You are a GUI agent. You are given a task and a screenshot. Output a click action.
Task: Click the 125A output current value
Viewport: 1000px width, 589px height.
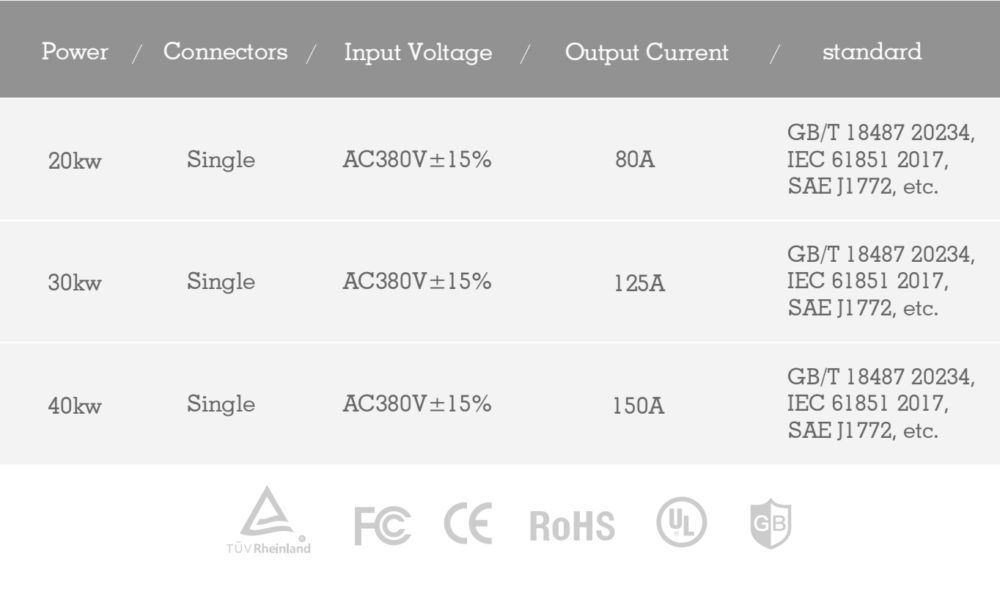pos(639,283)
